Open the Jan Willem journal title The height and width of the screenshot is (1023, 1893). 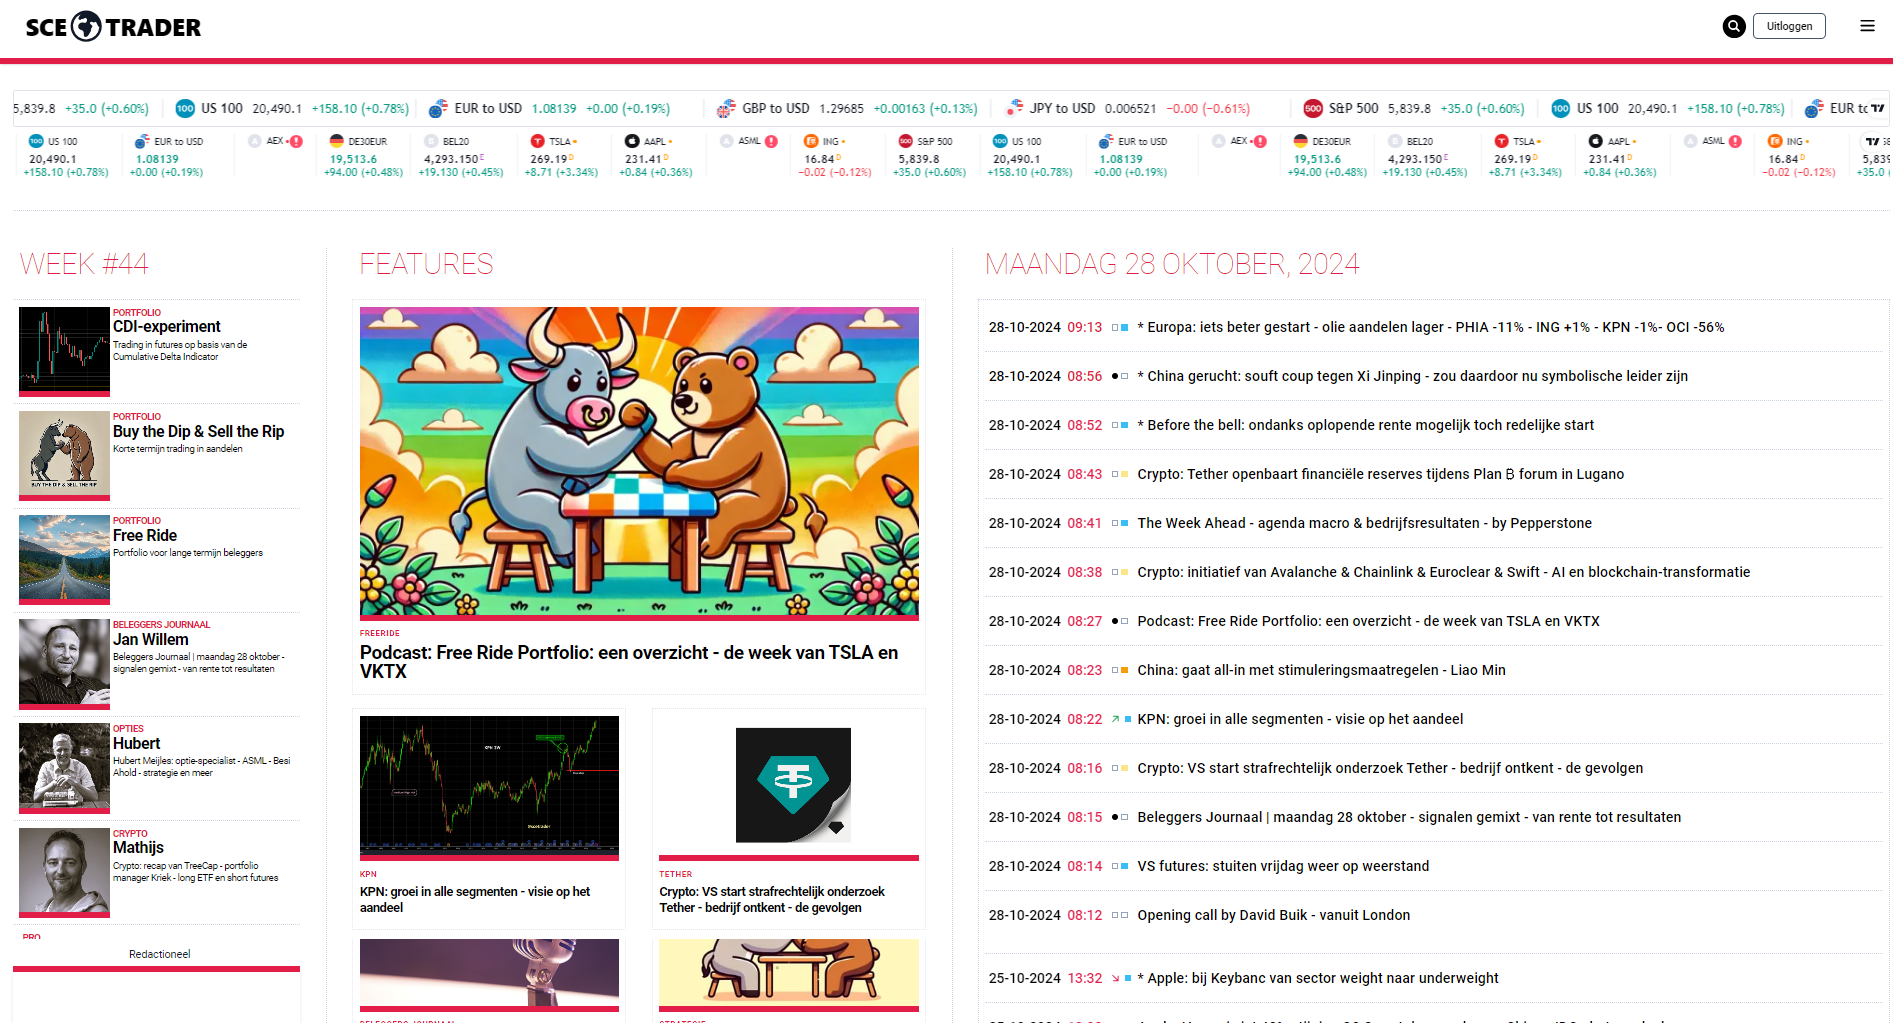[150, 639]
